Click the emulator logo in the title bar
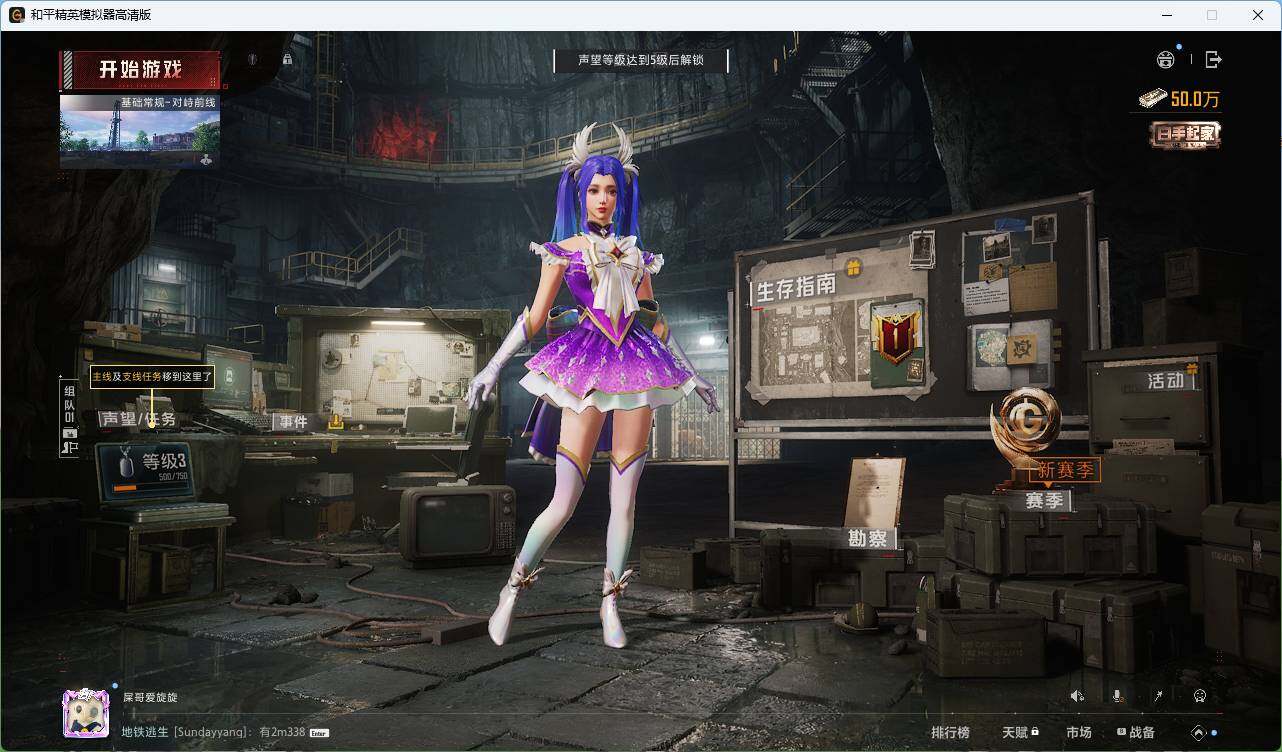Image resolution: width=1282 pixels, height=752 pixels. (16, 15)
